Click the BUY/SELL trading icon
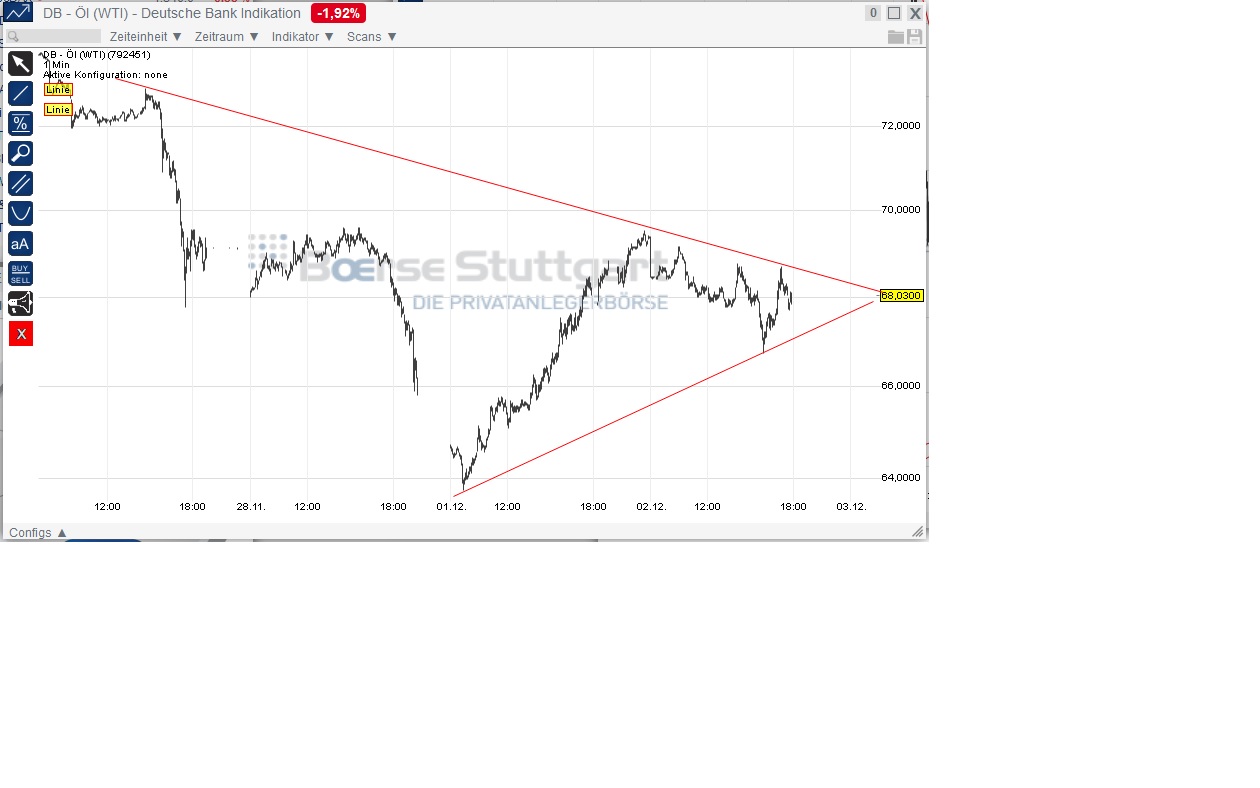1260x788 pixels. click(20, 273)
